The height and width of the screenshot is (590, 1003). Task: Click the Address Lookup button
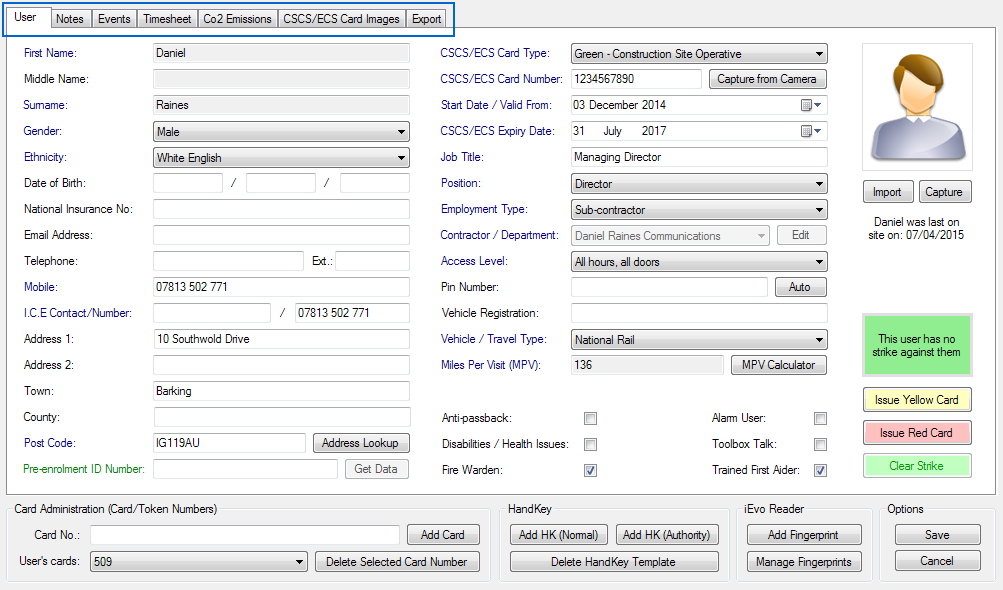point(360,443)
